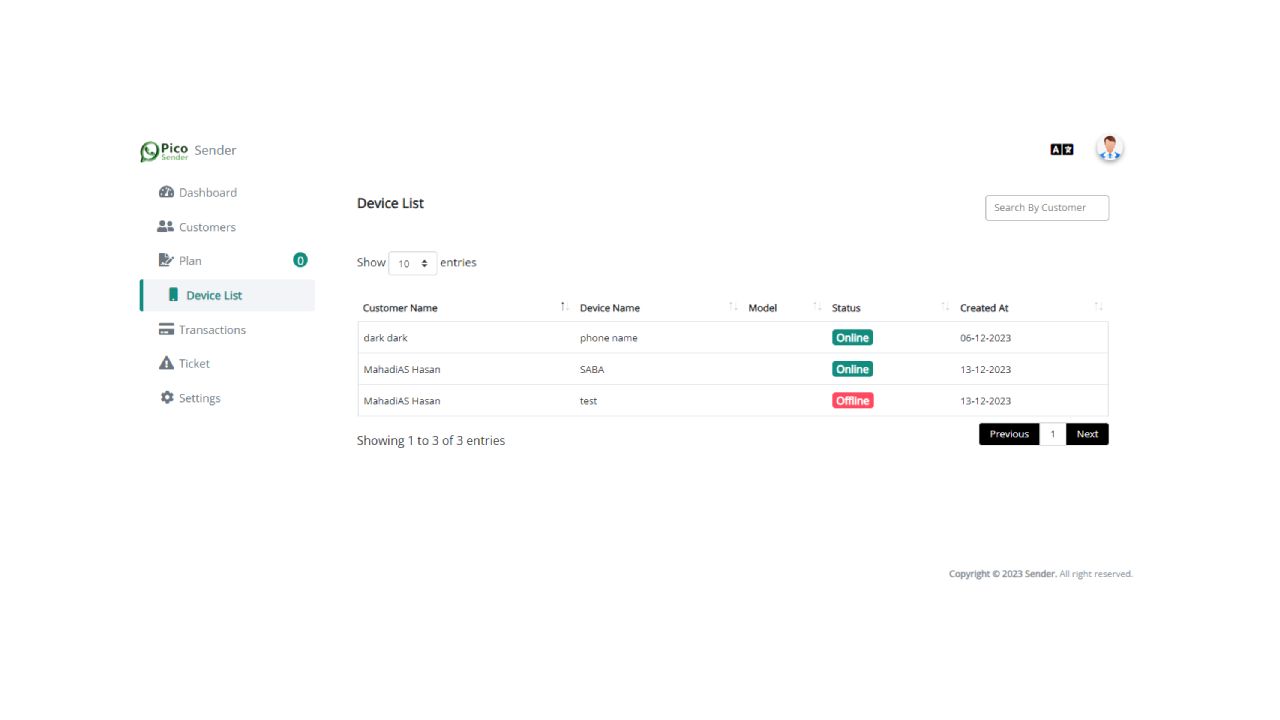
Task: Sort table by Customer Name column
Action: [x=400, y=308]
